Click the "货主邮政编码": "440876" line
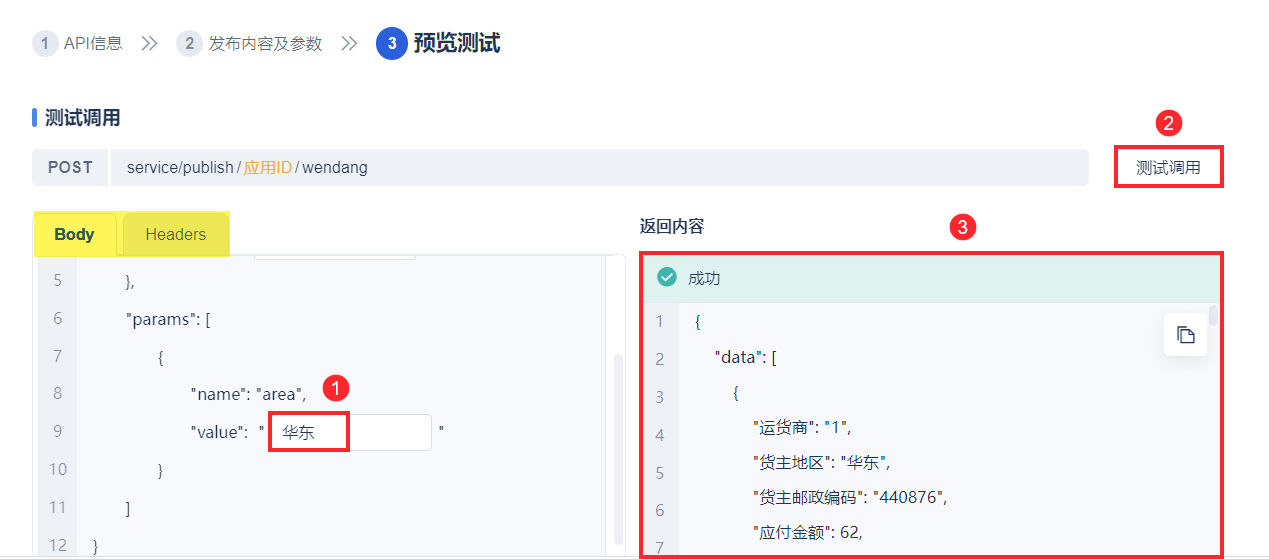 (849, 496)
